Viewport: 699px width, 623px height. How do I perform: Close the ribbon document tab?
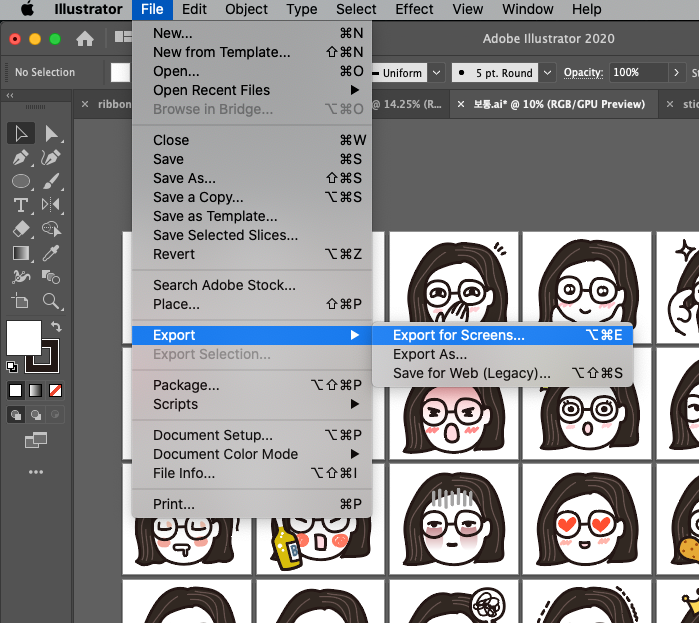click(85, 104)
